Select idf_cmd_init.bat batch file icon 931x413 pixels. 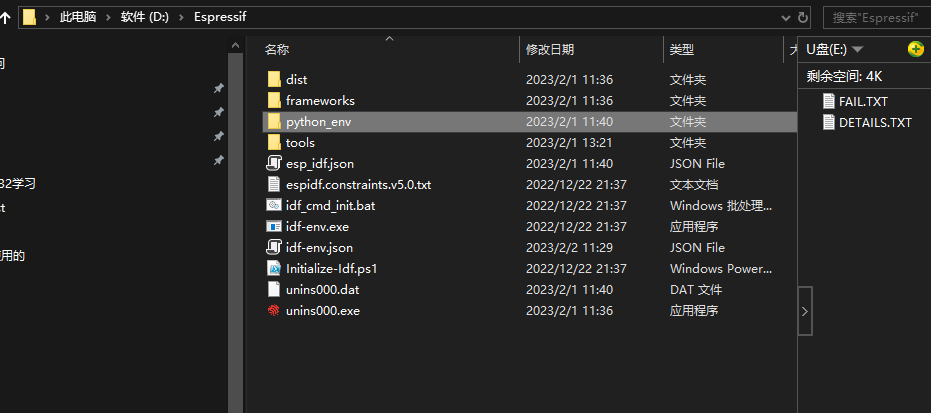point(274,205)
